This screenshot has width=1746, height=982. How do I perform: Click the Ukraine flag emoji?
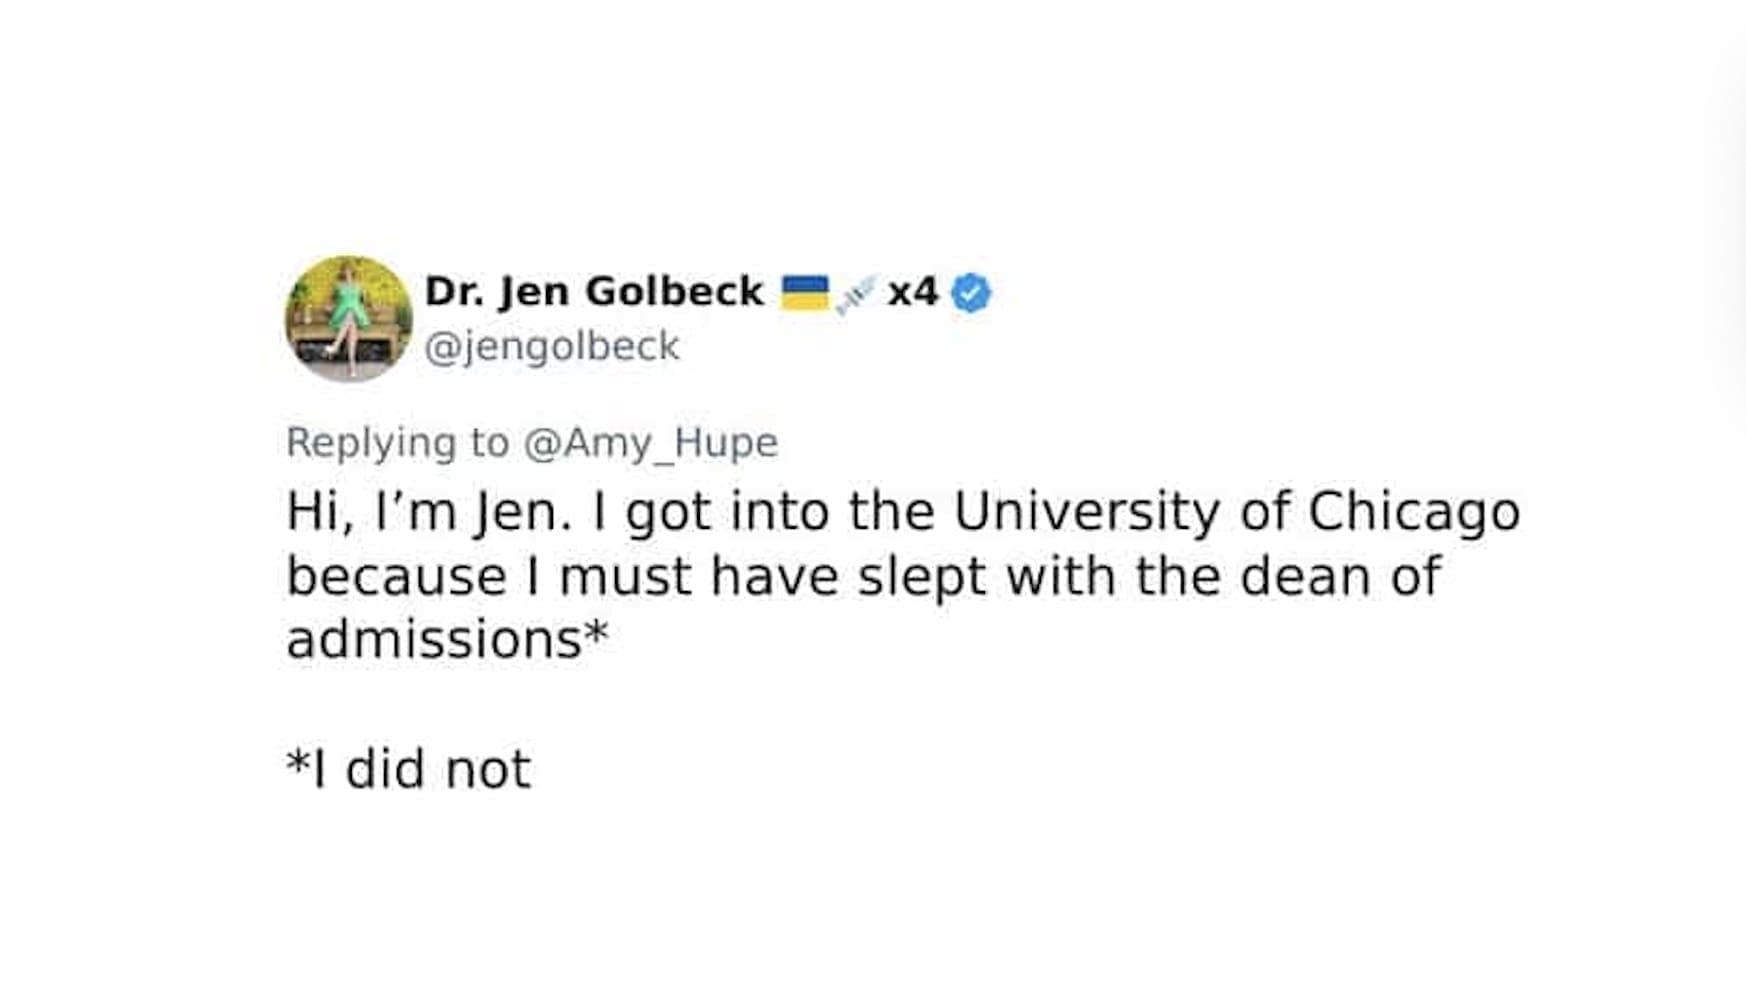tap(805, 293)
